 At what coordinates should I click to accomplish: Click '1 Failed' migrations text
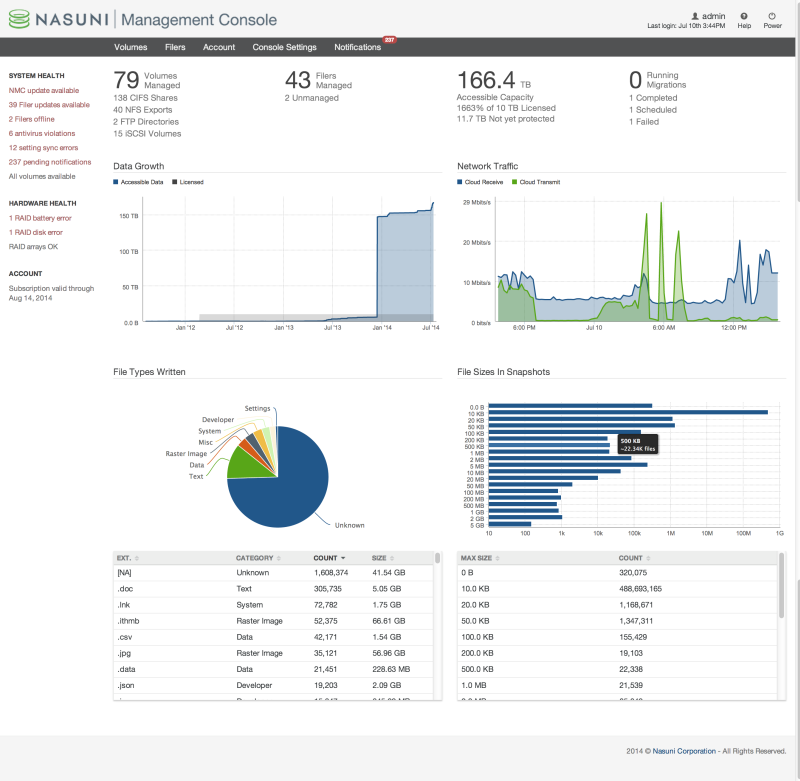(x=644, y=122)
